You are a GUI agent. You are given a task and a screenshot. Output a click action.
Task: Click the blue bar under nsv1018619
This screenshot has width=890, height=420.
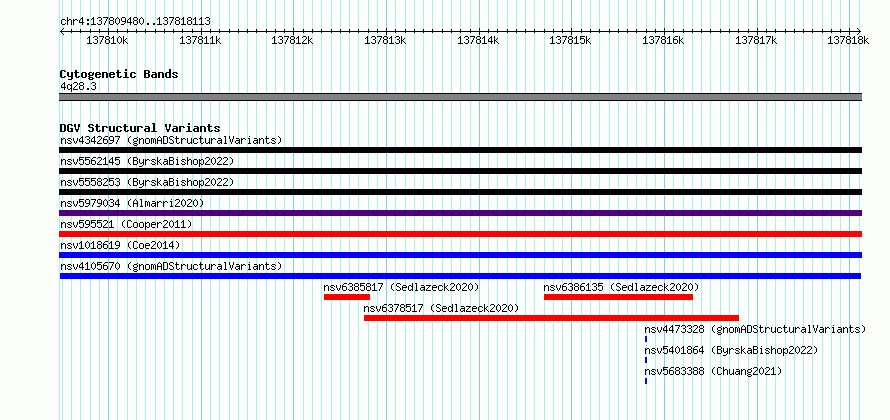pos(460,255)
